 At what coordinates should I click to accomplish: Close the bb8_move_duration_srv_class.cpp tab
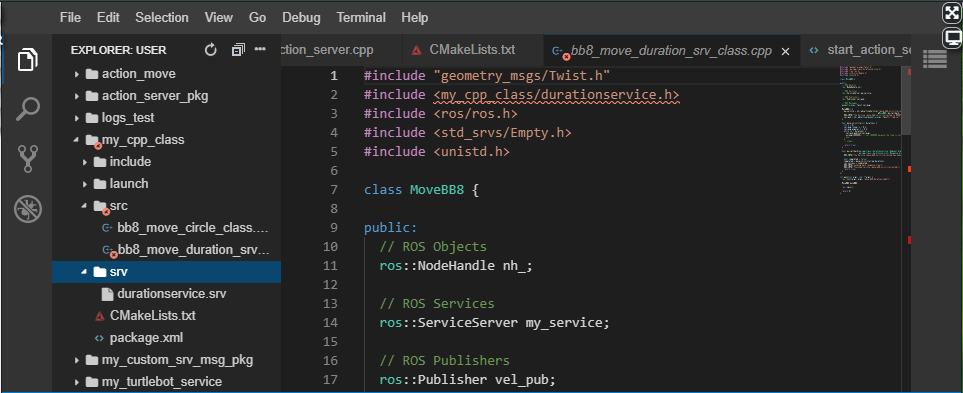(784, 52)
